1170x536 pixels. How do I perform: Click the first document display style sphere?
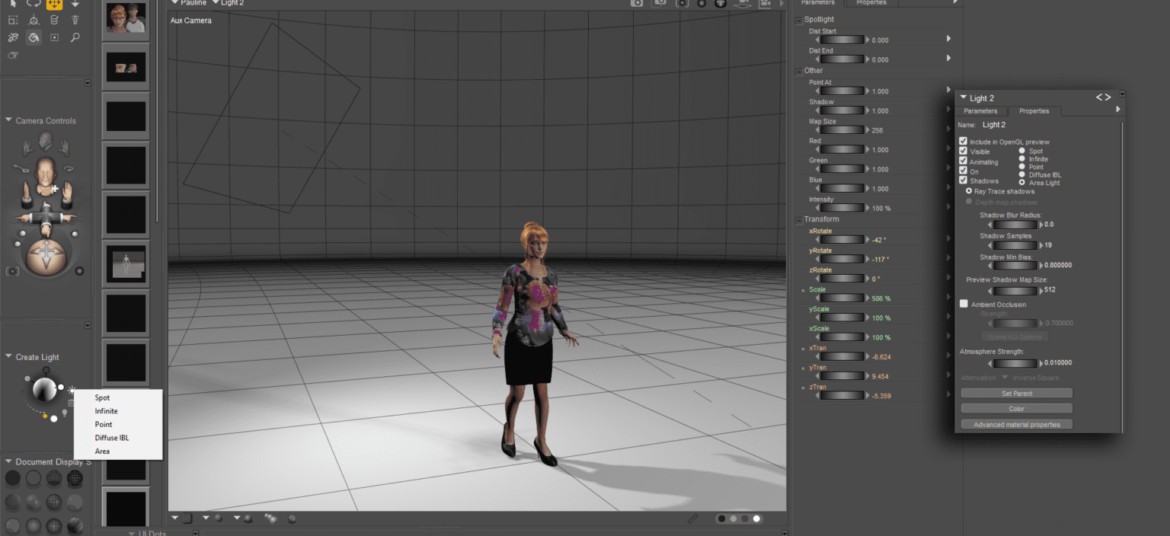(x=13, y=478)
